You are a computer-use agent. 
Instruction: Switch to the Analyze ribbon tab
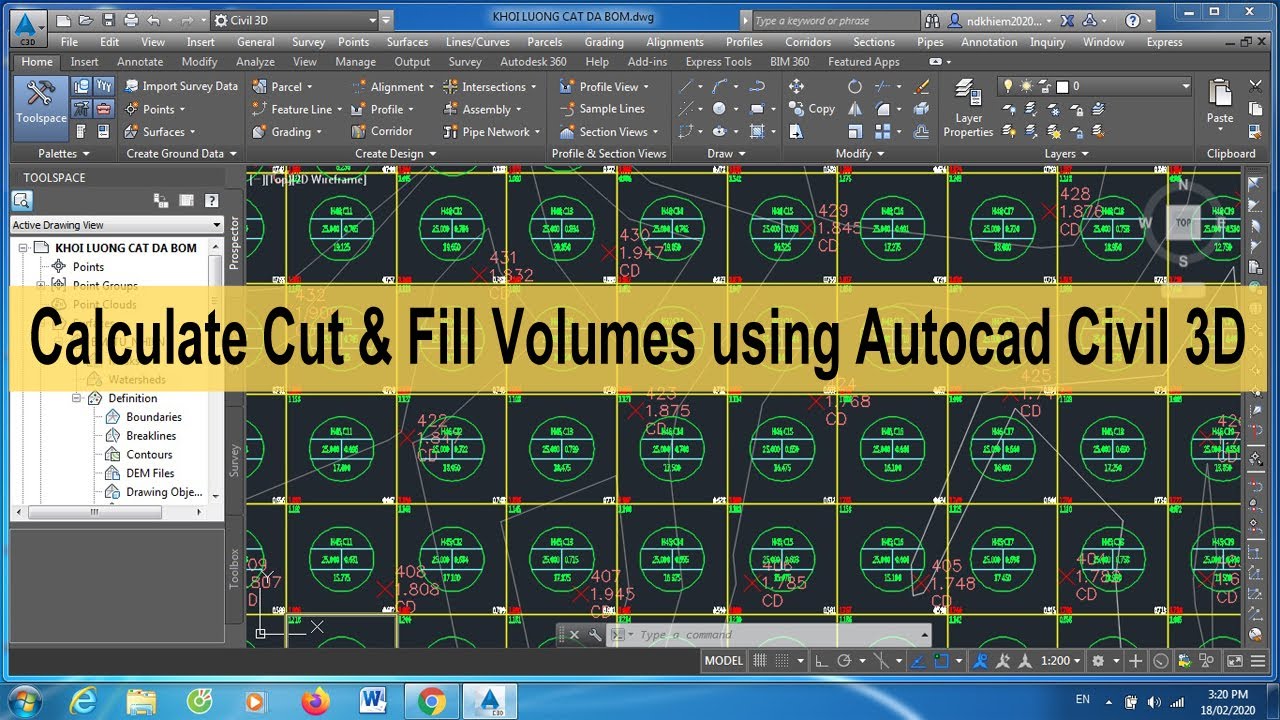(x=255, y=62)
